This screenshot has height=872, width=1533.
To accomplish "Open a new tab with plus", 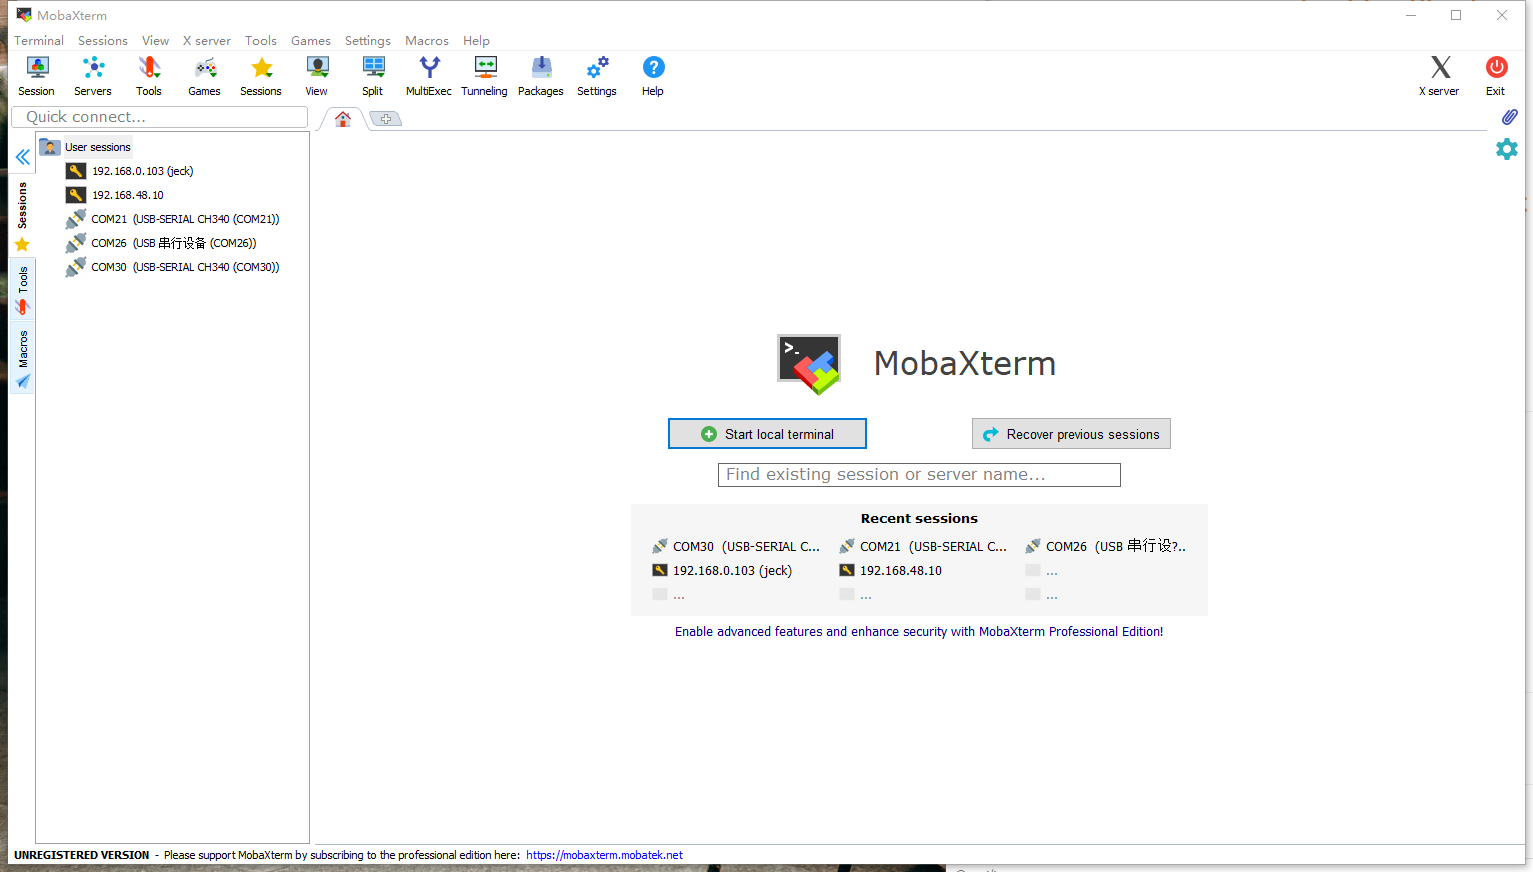I will pos(386,119).
